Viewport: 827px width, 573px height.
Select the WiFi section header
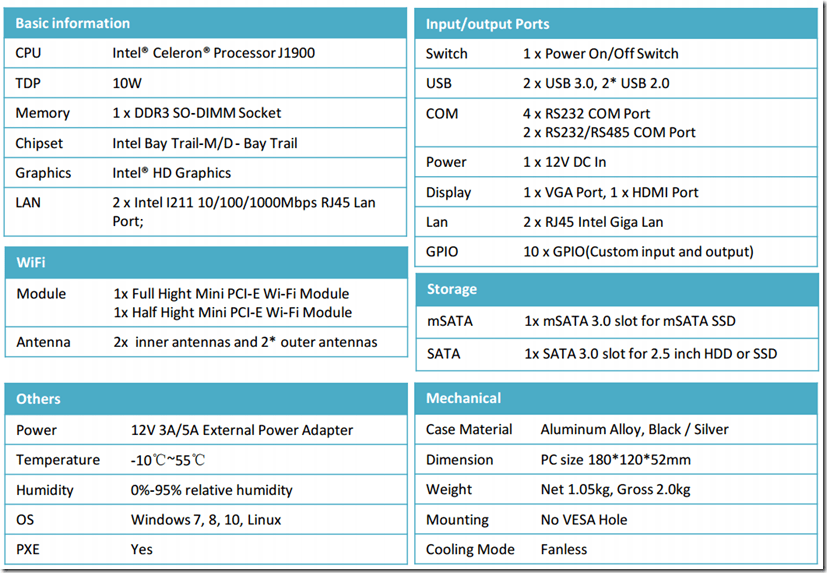point(32,263)
